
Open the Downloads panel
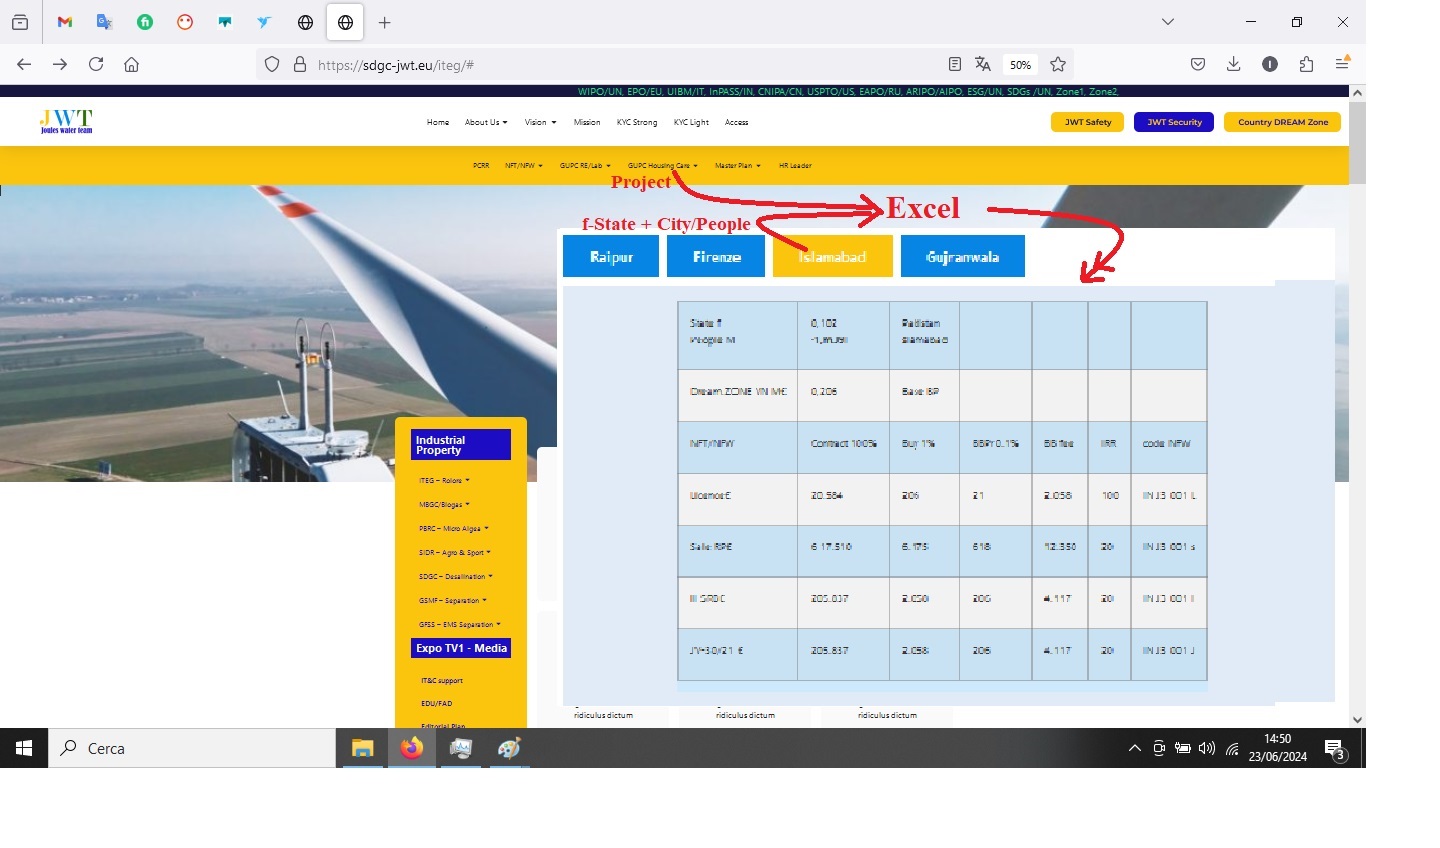(x=1234, y=64)
